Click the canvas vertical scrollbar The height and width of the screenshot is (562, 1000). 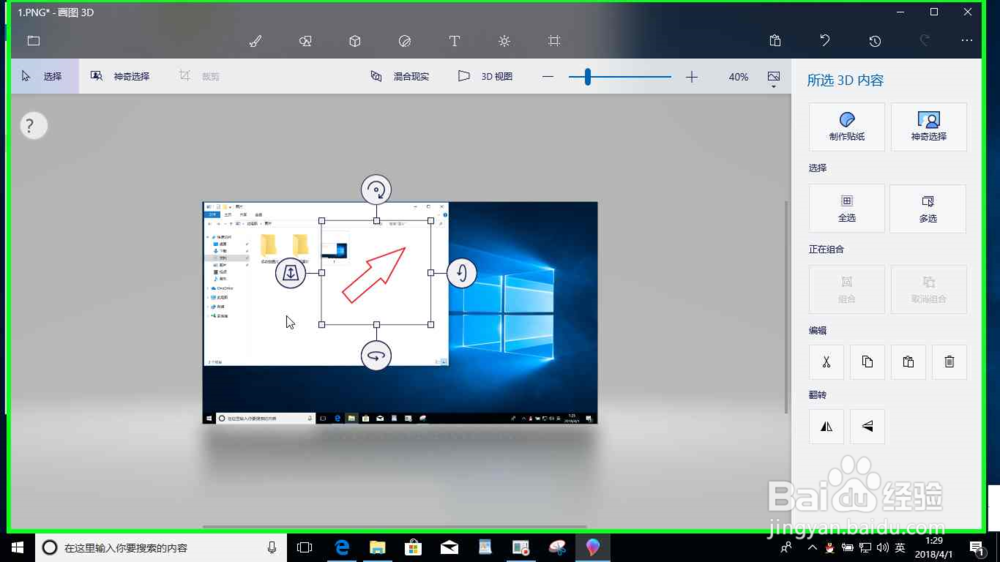pyautogui.click(x=786, y=306)
